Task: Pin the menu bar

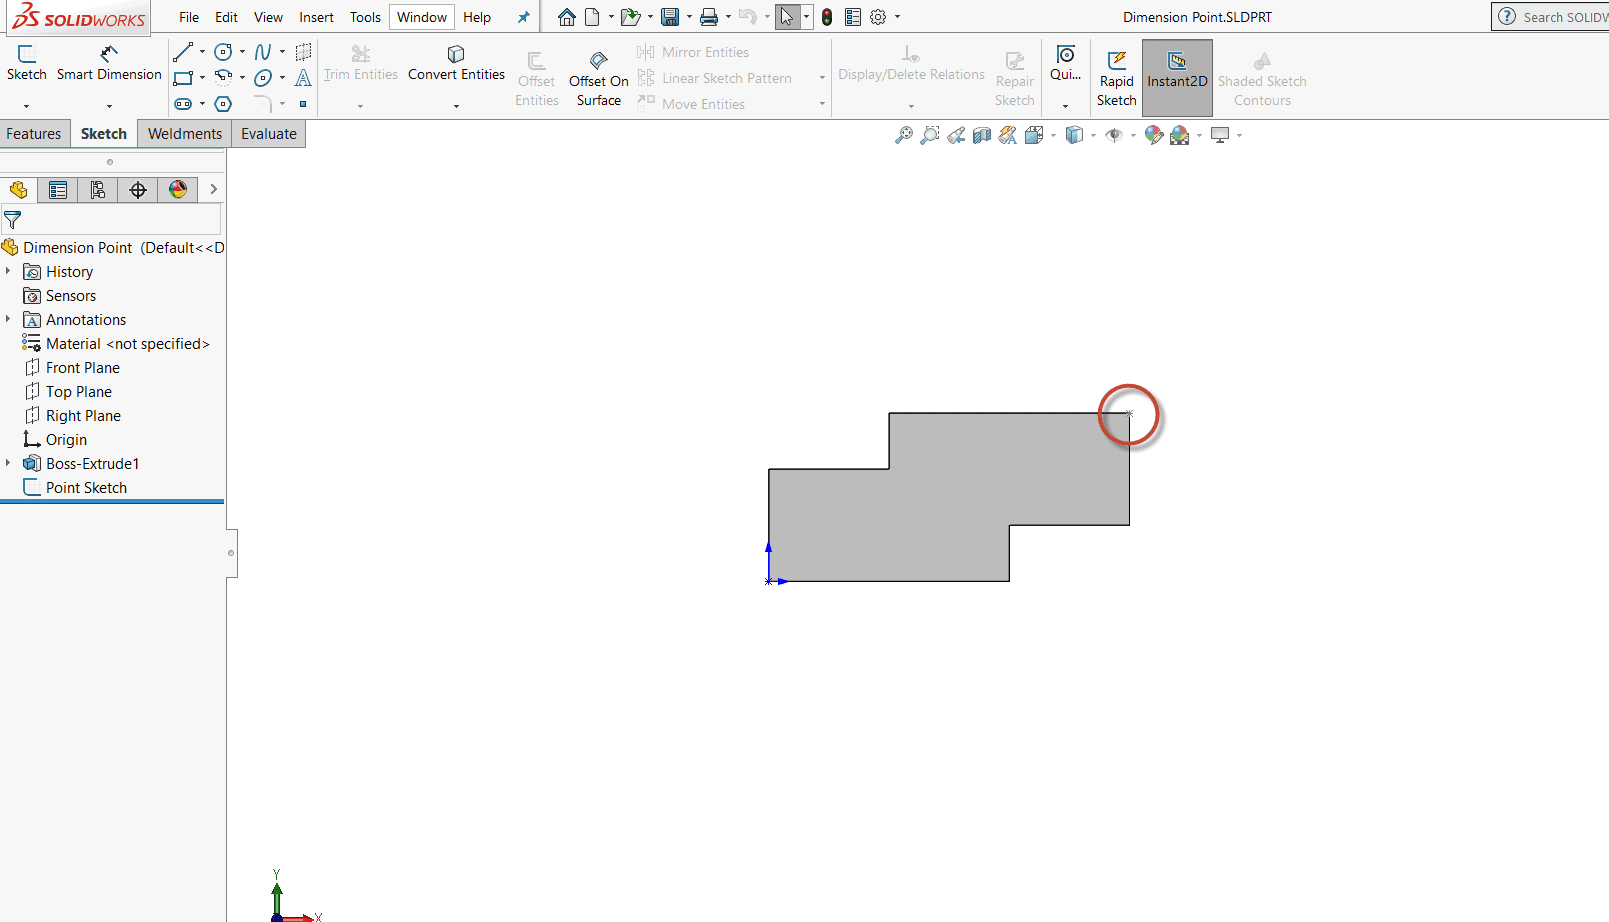Action: pyautogui.click(x=523, y=17)
